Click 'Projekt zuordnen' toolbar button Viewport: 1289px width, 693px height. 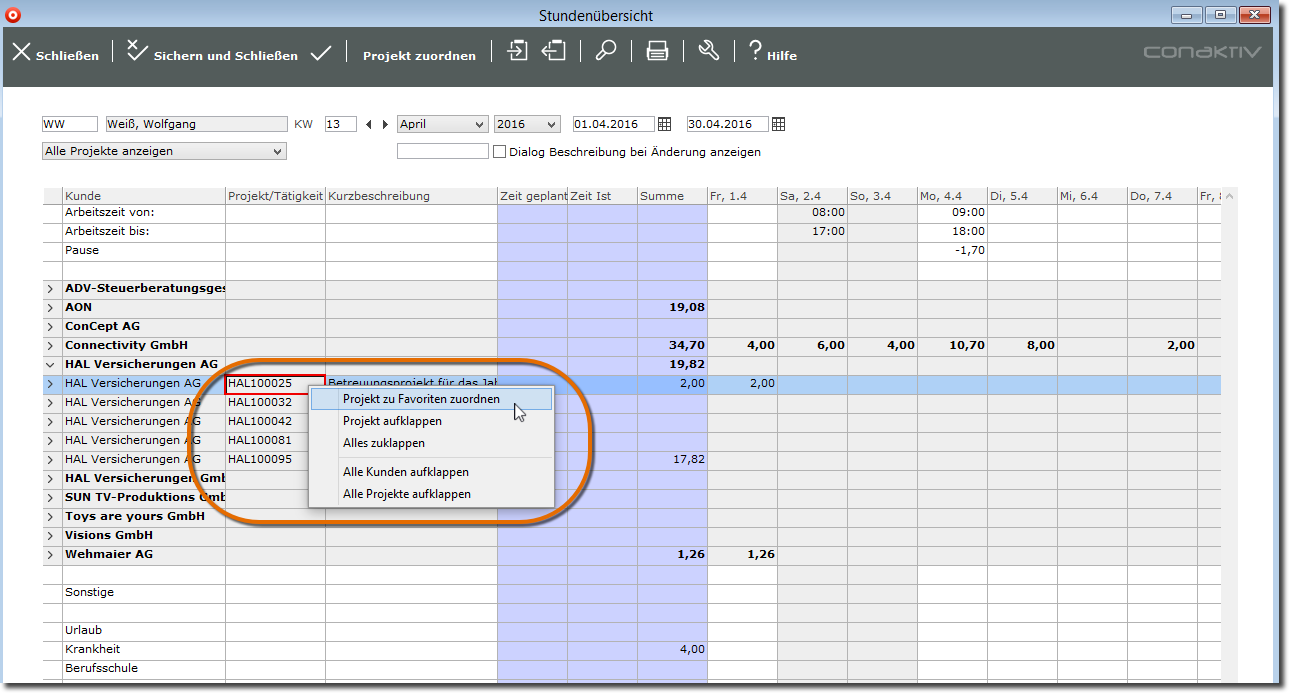[x=419, y=56]
